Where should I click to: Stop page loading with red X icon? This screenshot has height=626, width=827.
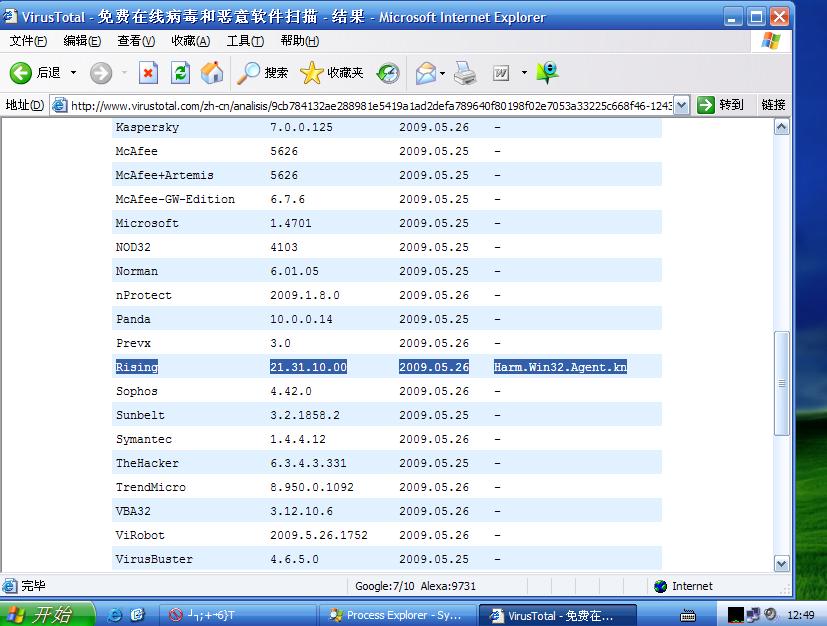click(148, 73)
